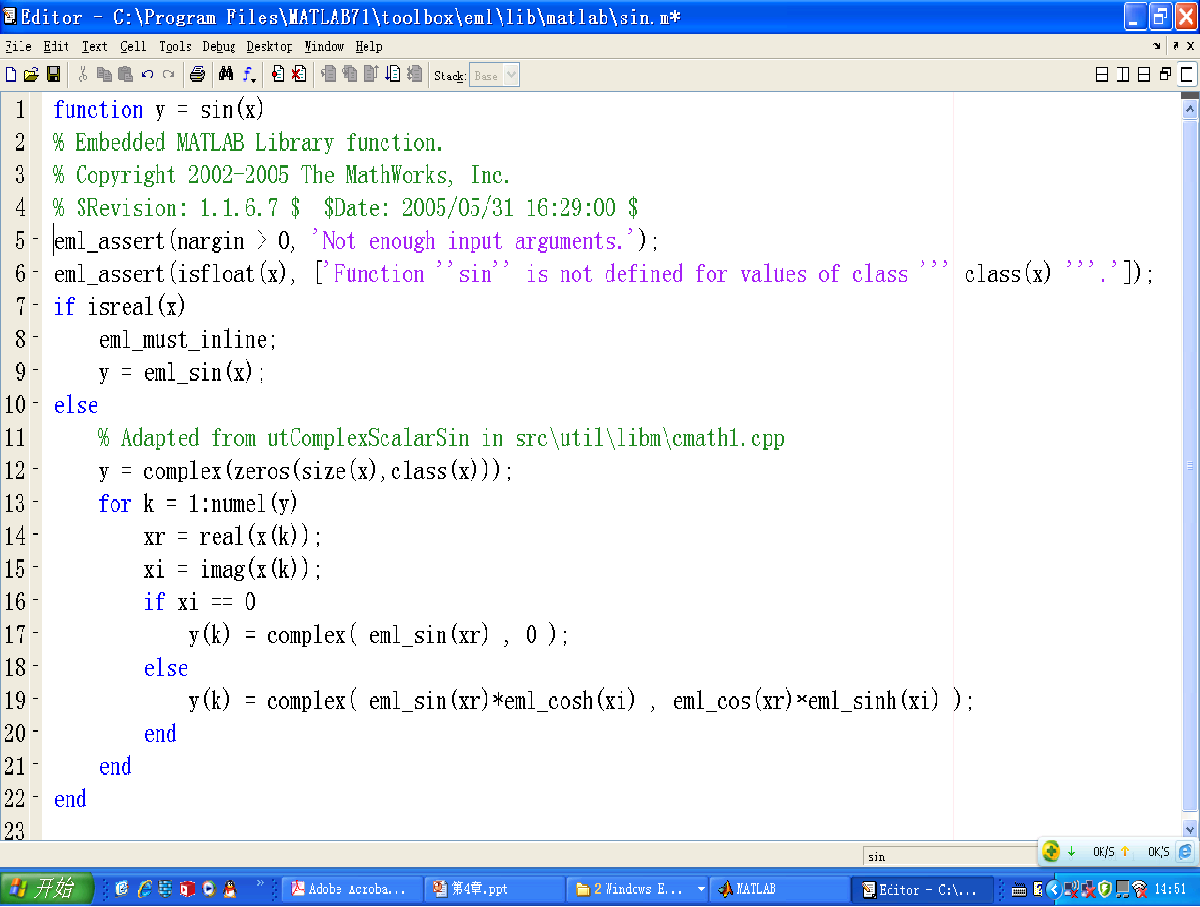Toggle breakpoint dash at line 12
This screenshot has width=1200, height=907.
coord(36,470)
